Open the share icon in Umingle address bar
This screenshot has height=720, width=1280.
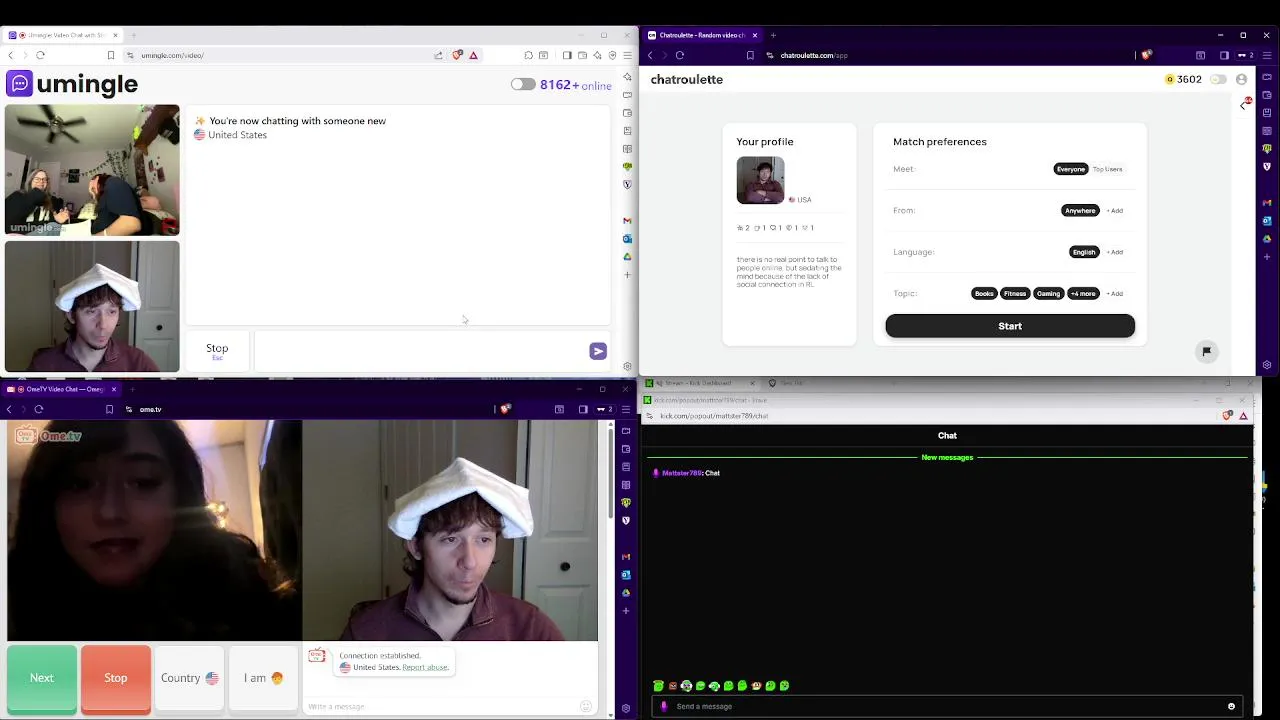pyautogui.click(x=438, y=55)
